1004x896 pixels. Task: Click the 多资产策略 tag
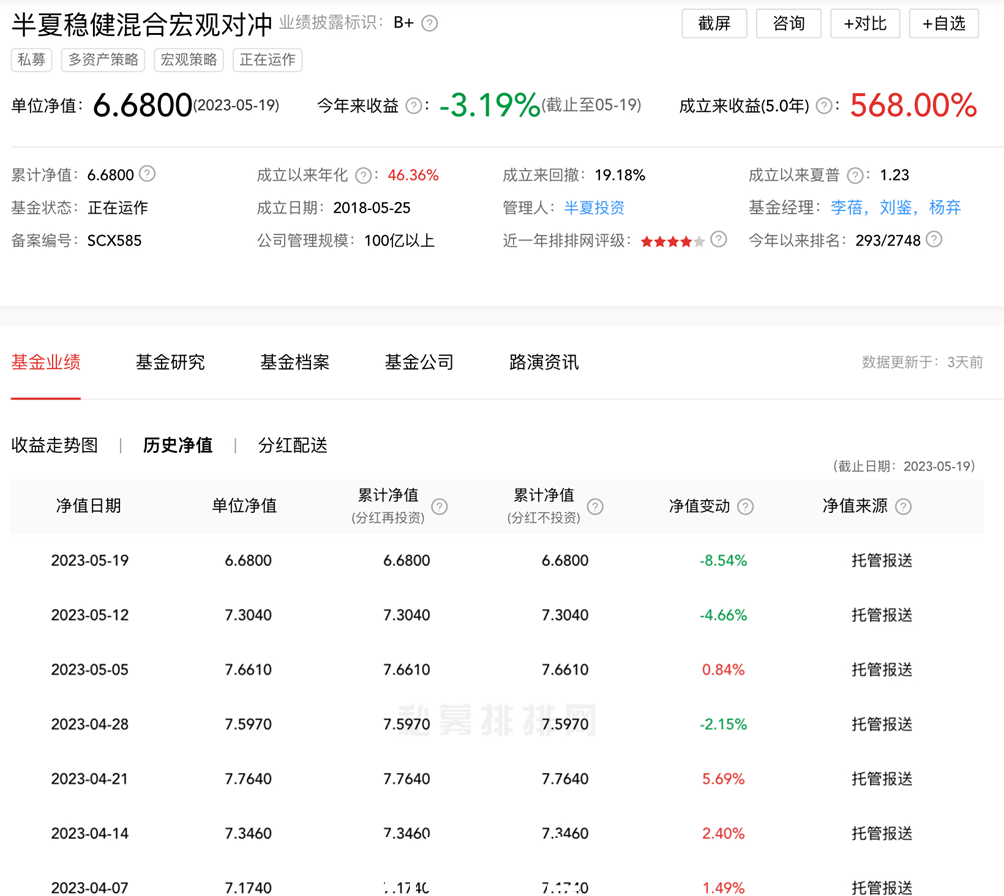103,60
